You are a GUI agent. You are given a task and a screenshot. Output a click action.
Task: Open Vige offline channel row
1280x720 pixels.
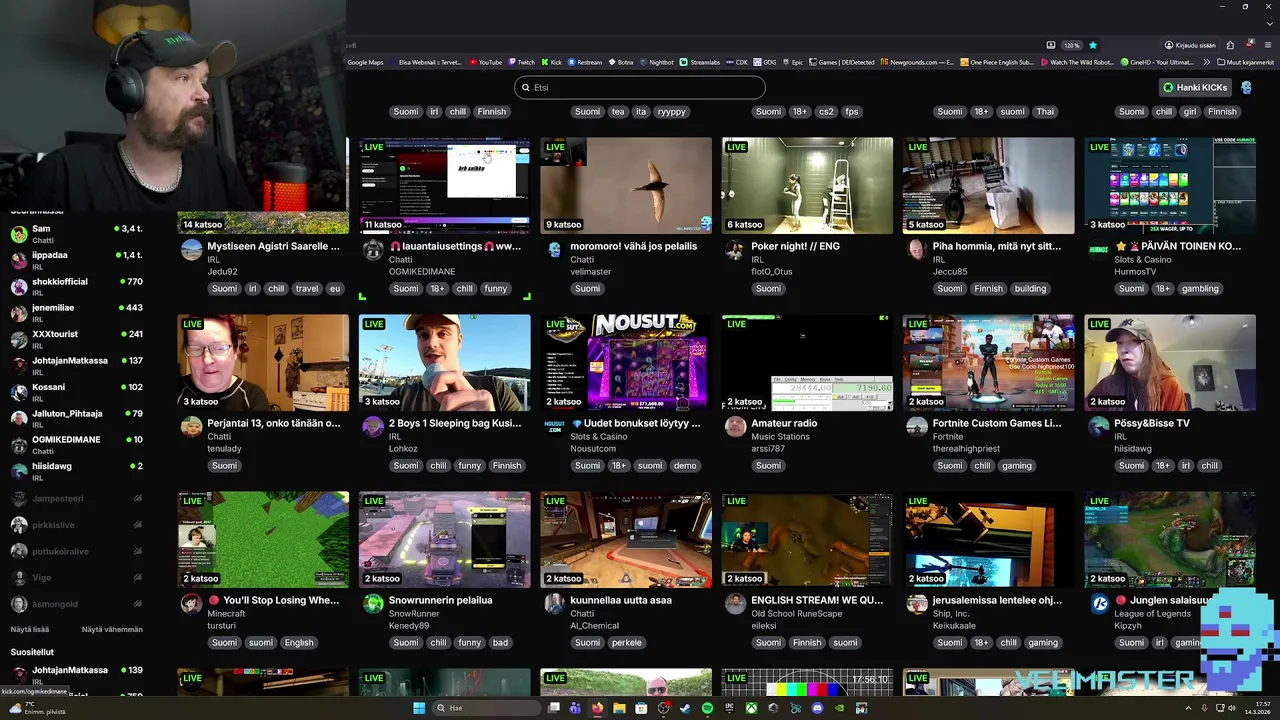pyautogui.click(x=78, y=577)
